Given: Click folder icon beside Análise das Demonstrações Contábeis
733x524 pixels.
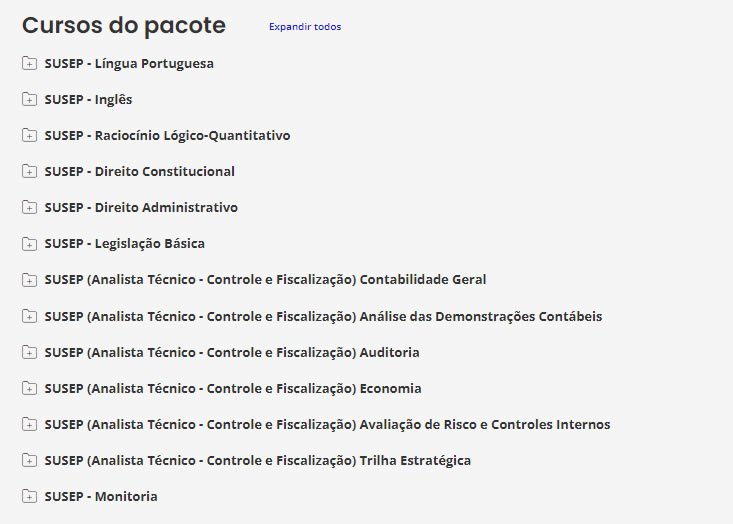Looking at the screenshot, I should (29, 317).
